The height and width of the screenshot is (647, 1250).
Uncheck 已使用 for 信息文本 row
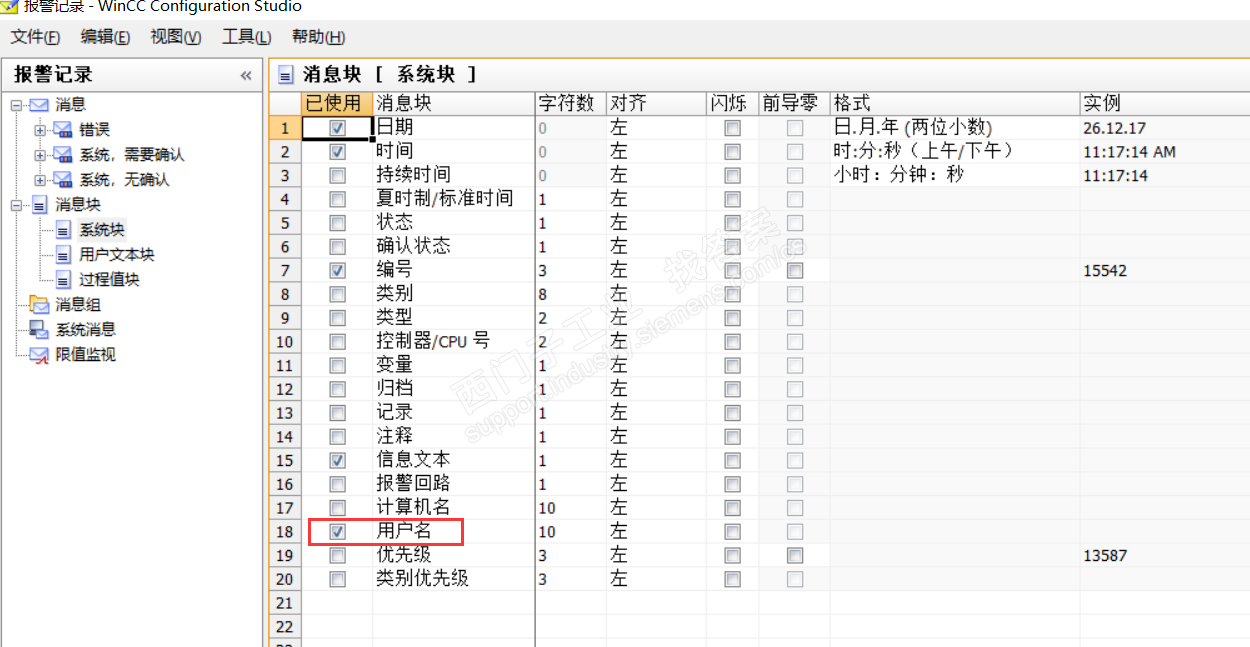pos(337,460)
